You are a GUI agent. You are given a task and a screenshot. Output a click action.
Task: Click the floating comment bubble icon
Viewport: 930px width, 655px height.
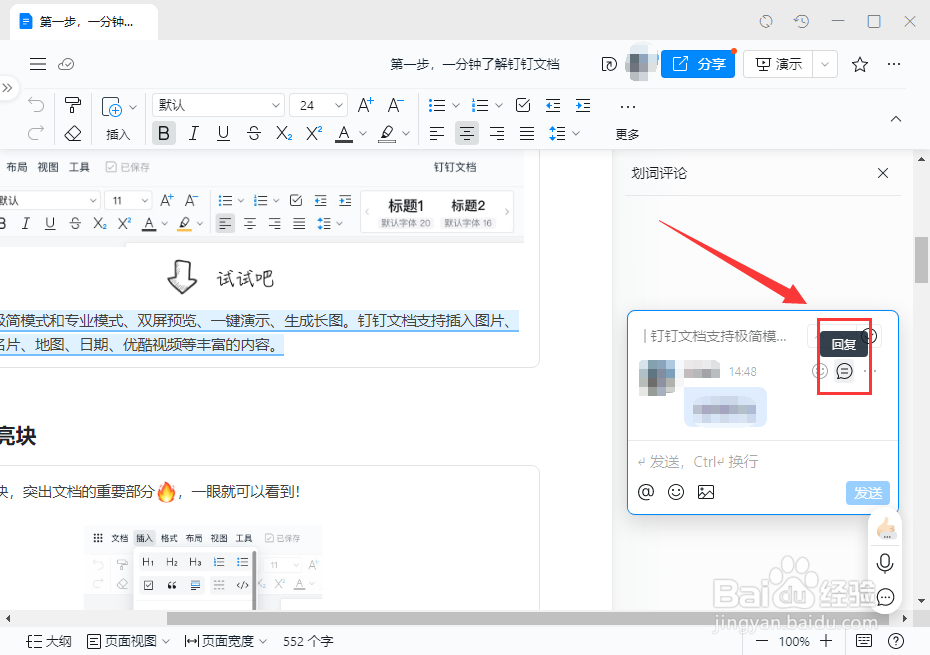pyautogui.click(x=885, y=597)
